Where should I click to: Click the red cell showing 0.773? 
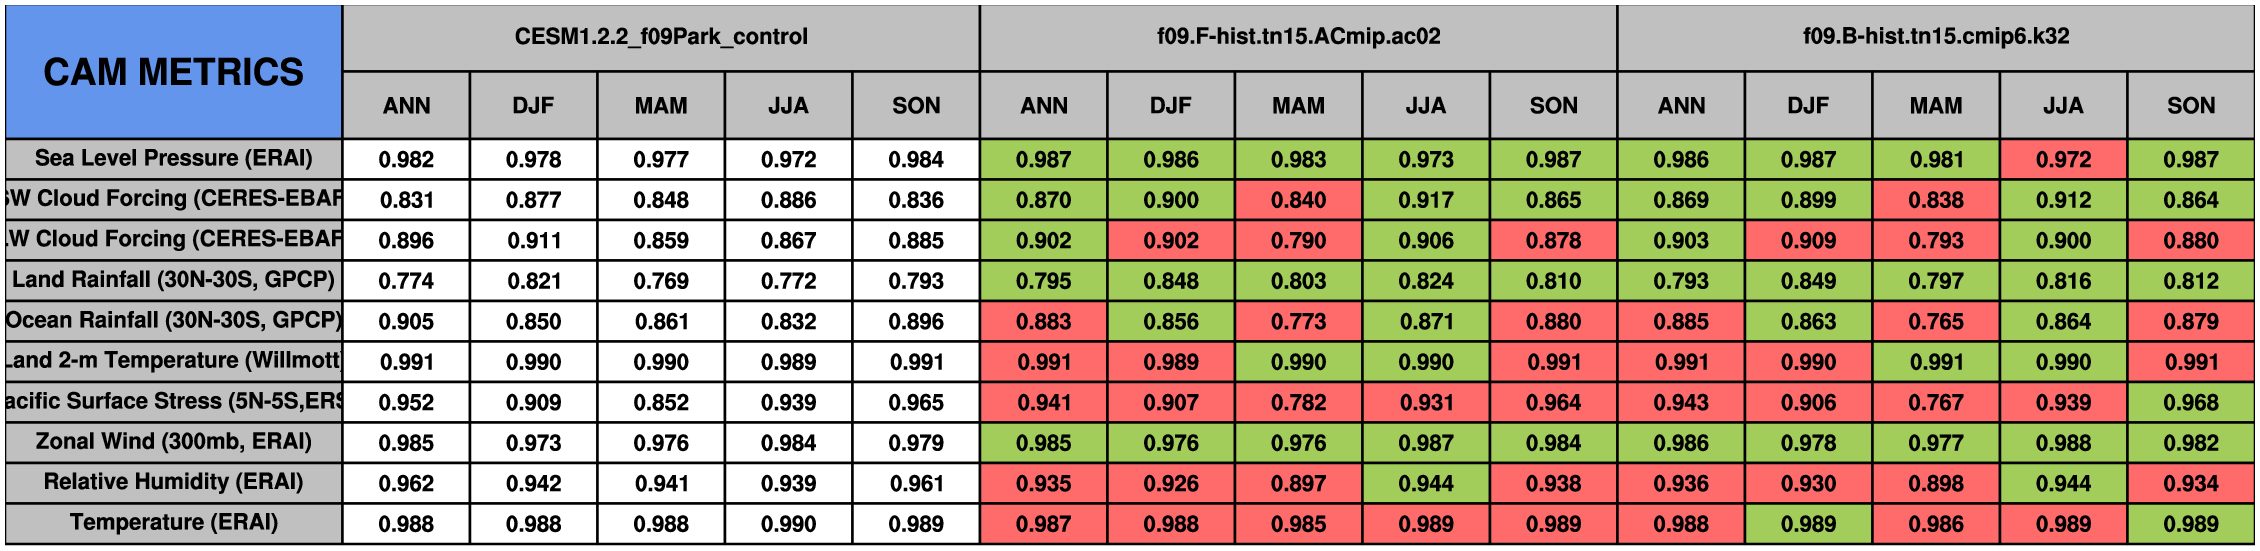pos(1298,321)
